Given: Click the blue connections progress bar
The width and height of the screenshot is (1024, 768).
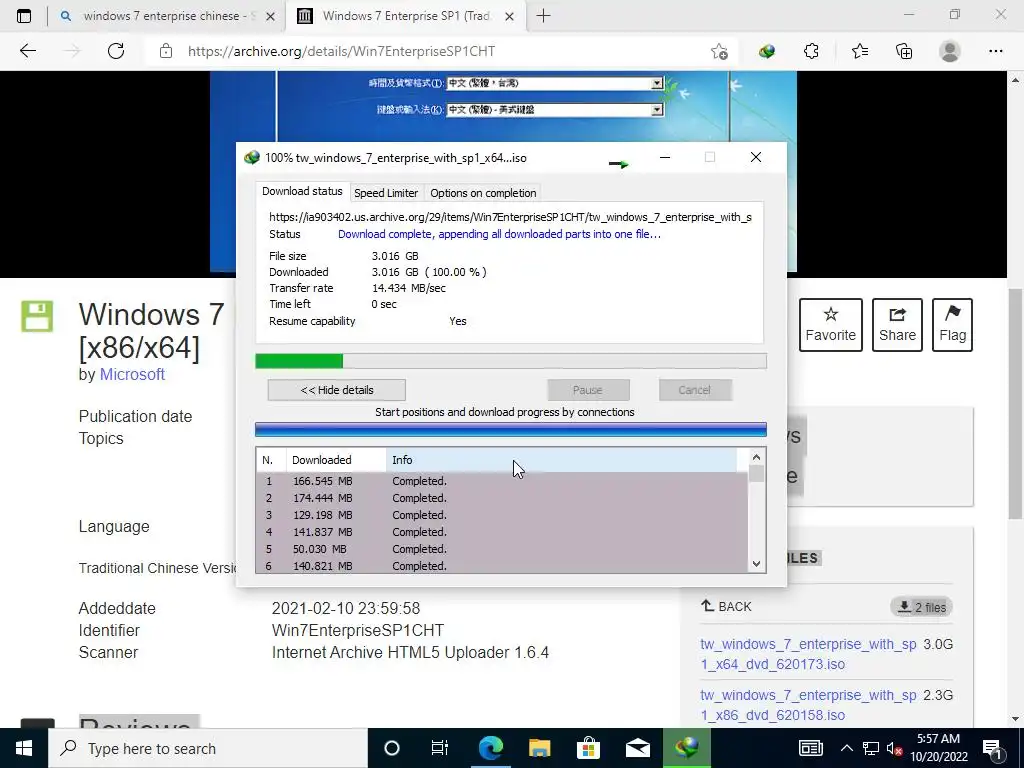Looking at the screenshot, I should [511, 429].
